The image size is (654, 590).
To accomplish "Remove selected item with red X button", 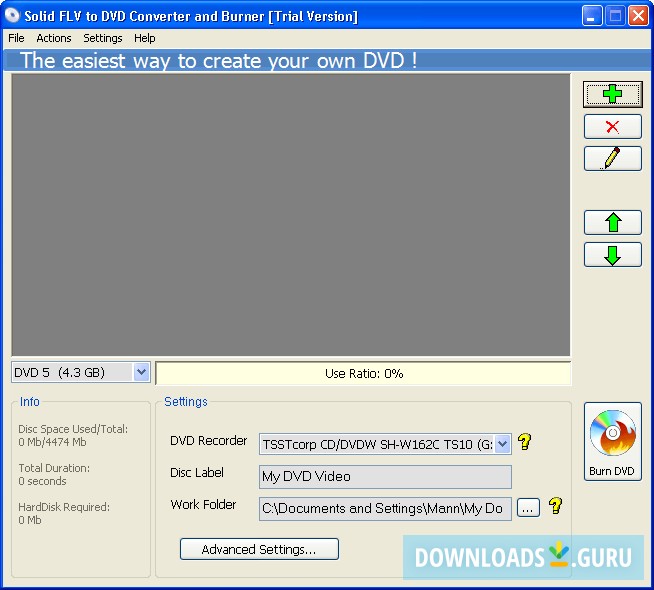I will [612, 126].
